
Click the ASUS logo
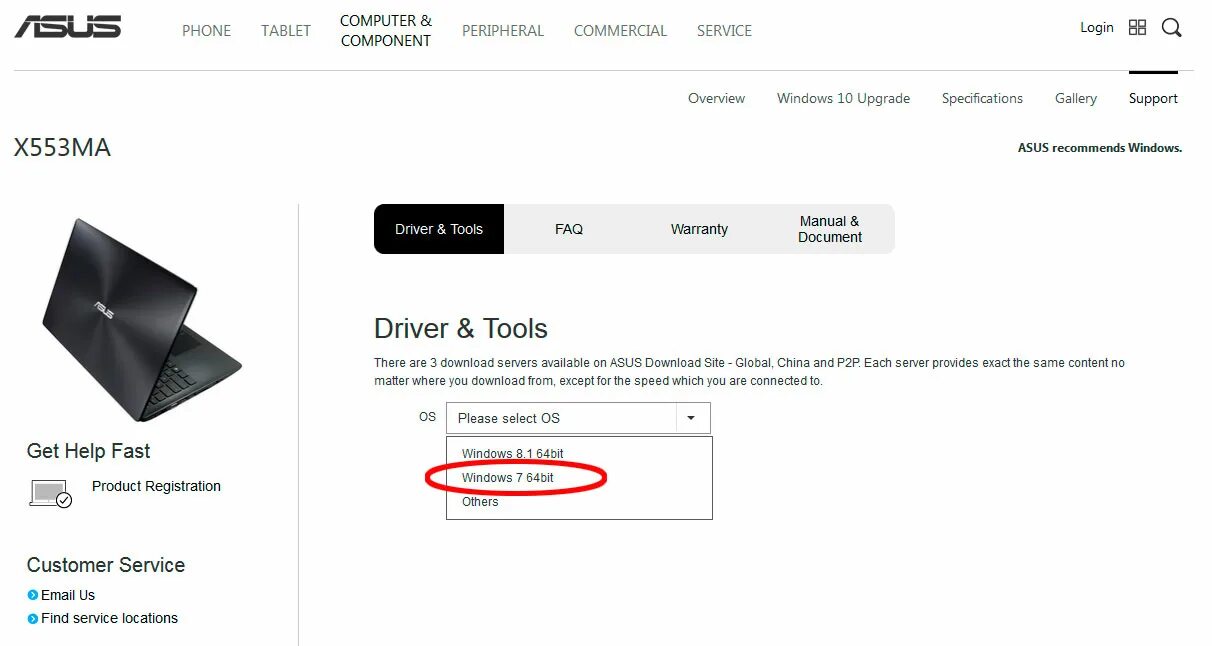point(69,26)
